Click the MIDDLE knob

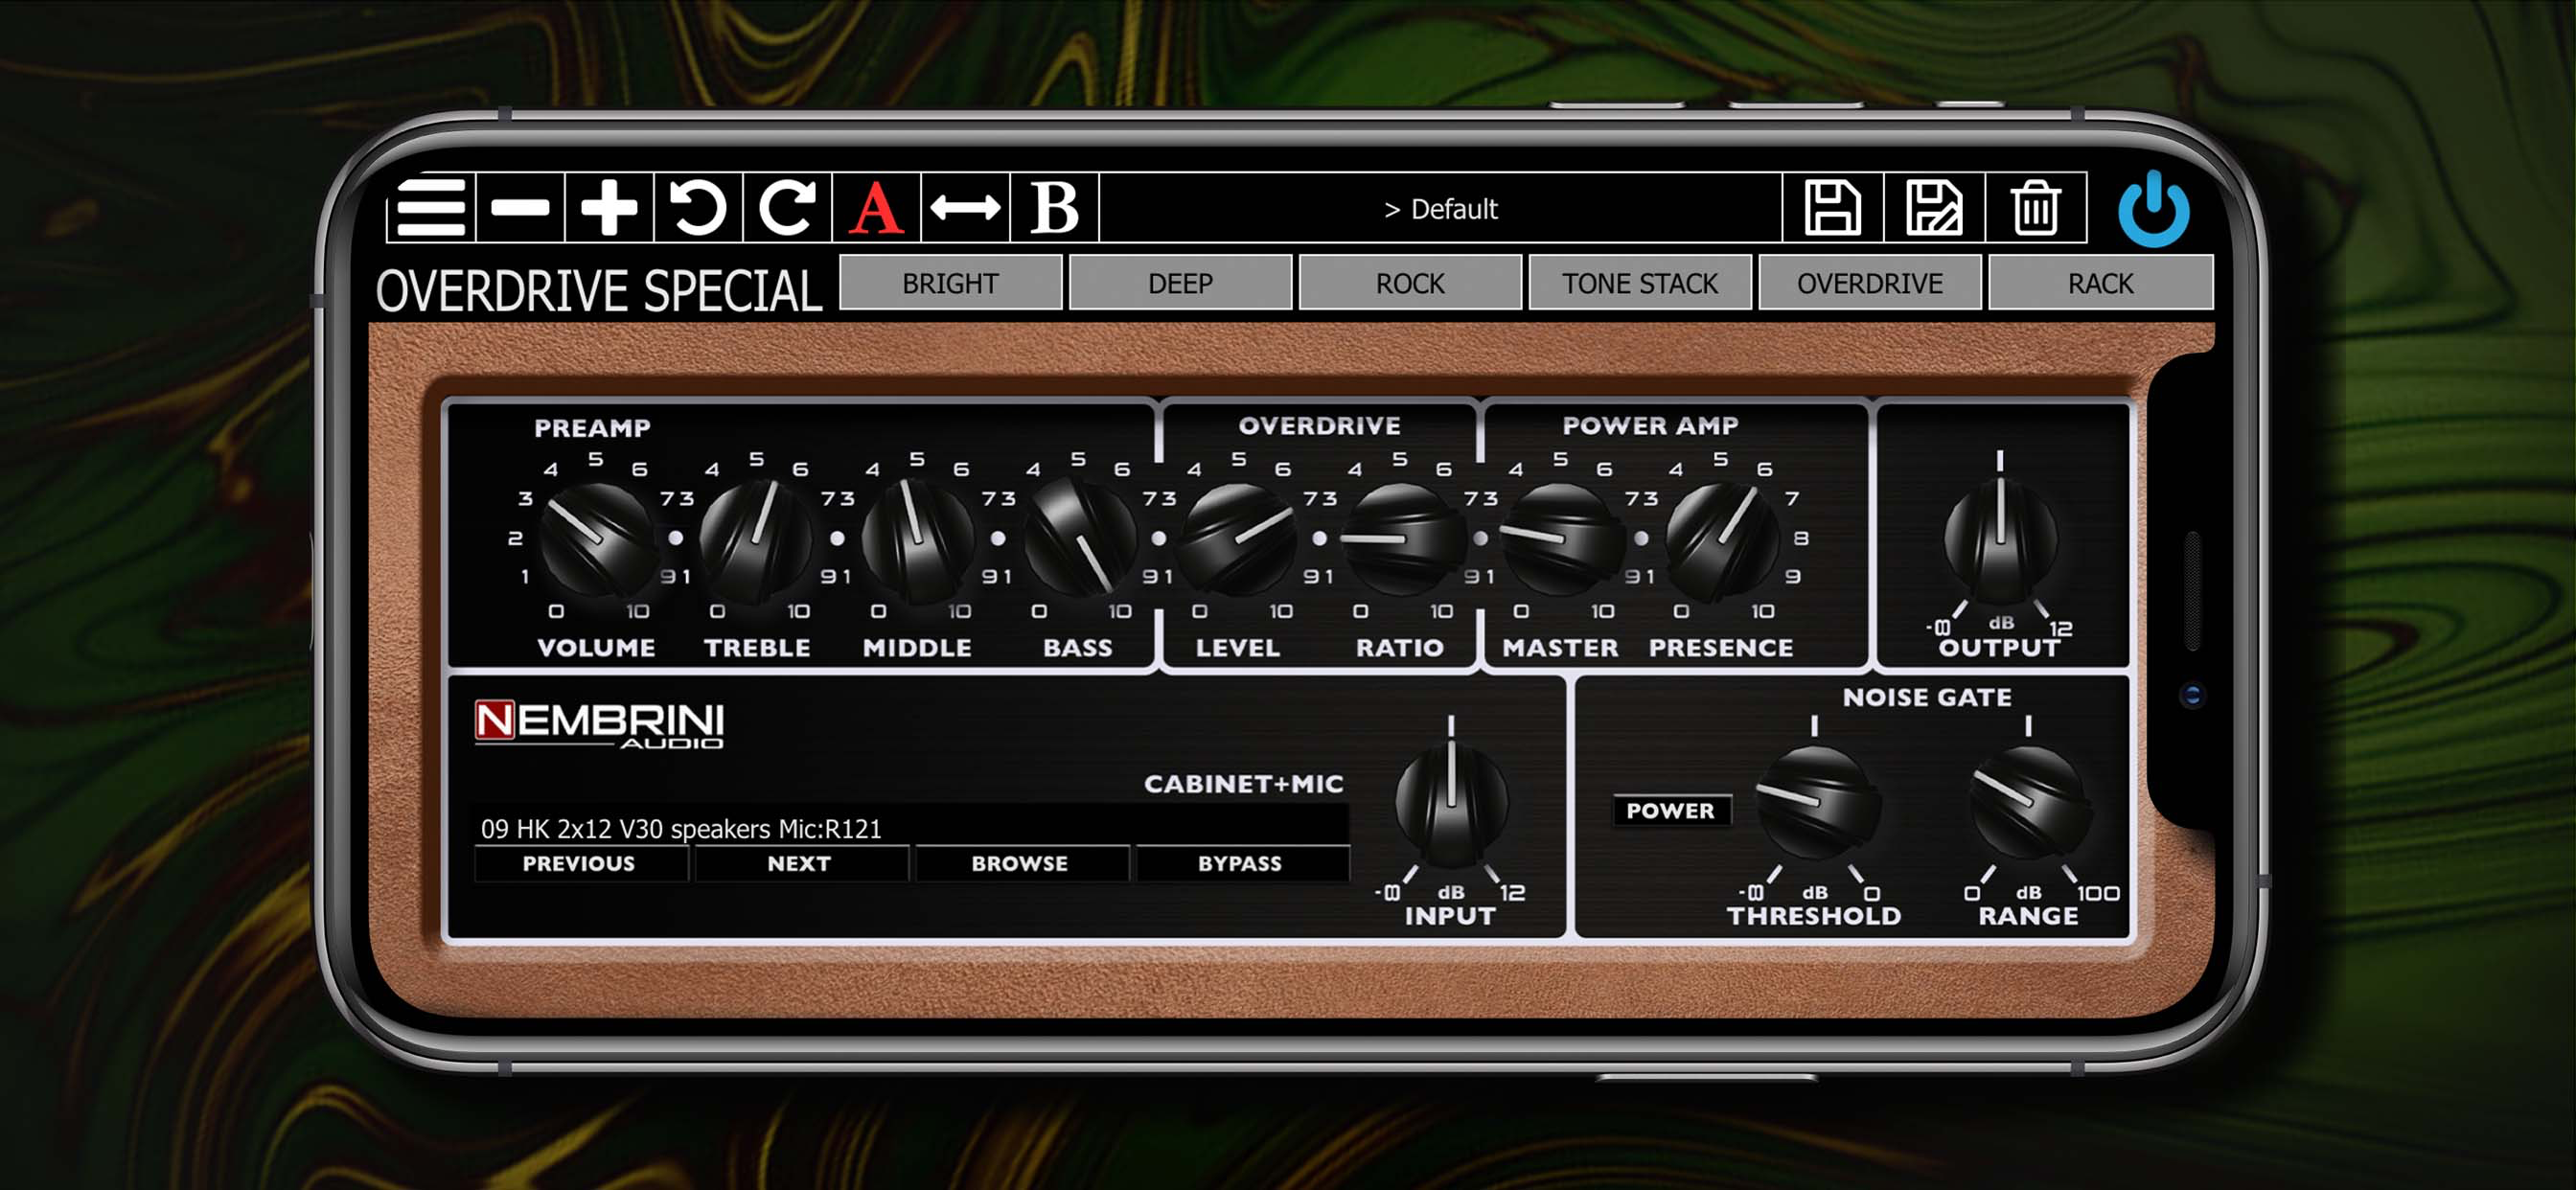917,539
